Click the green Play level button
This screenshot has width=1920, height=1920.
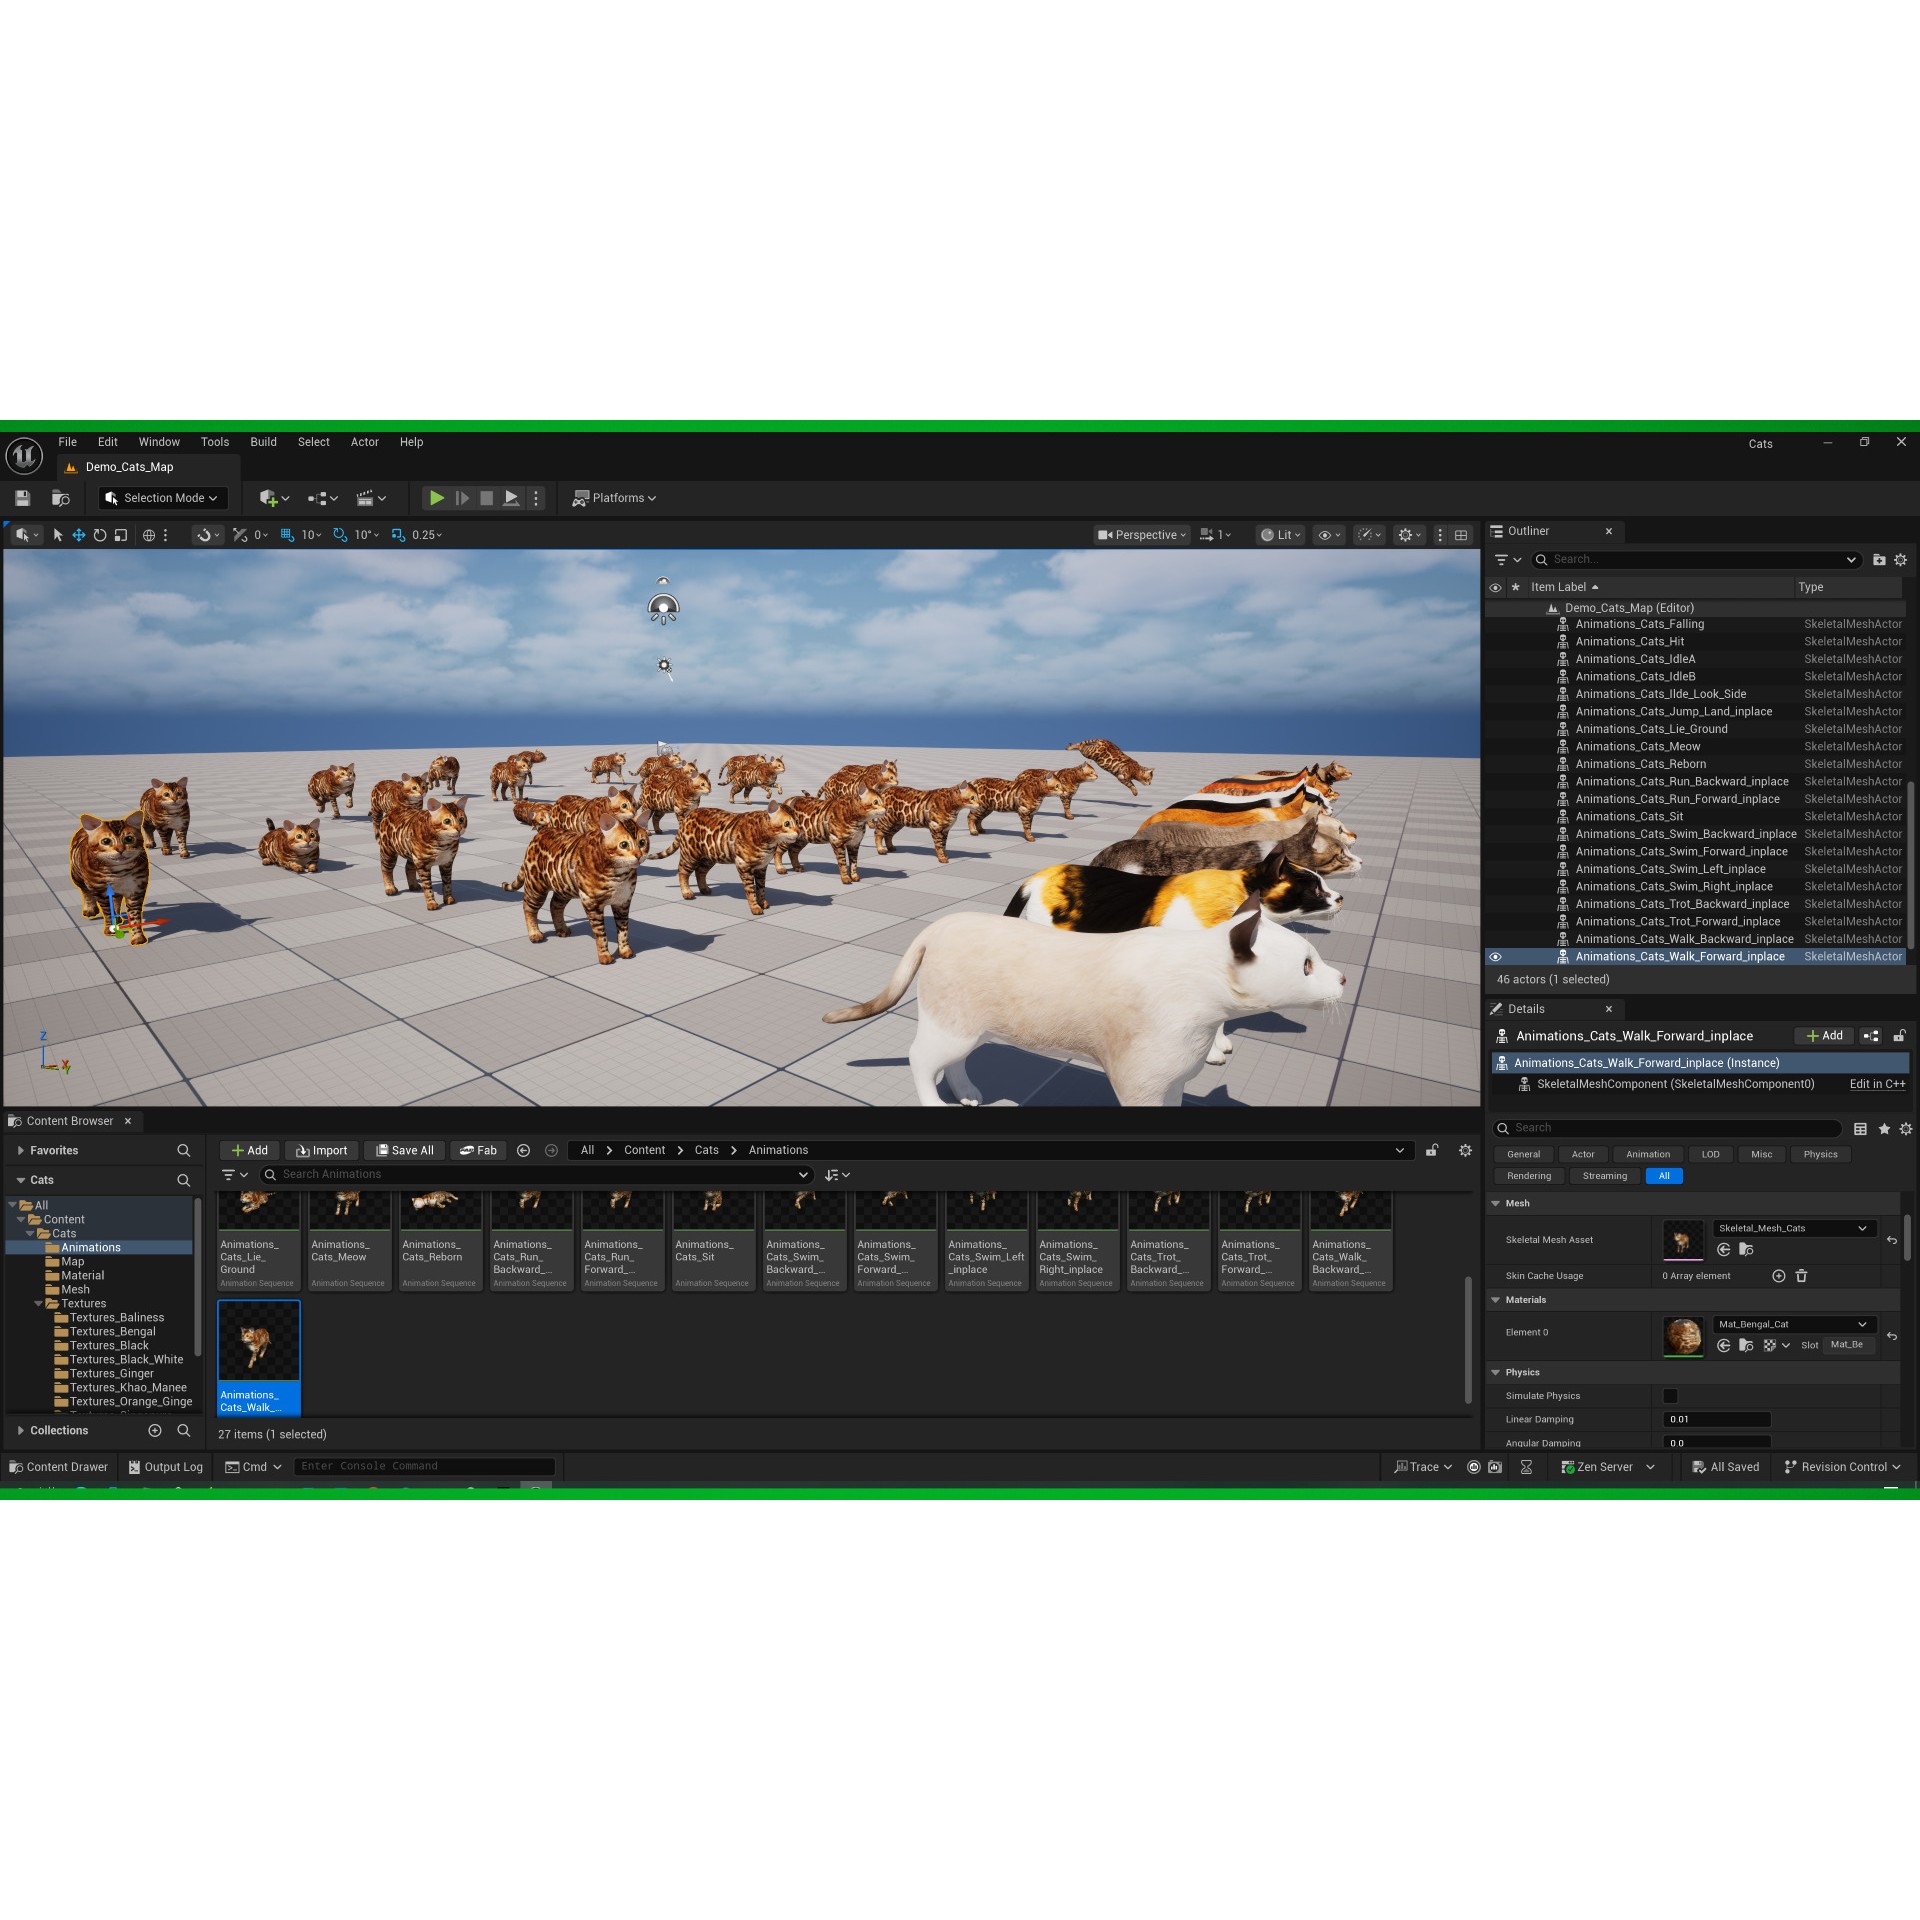[436, 498]
